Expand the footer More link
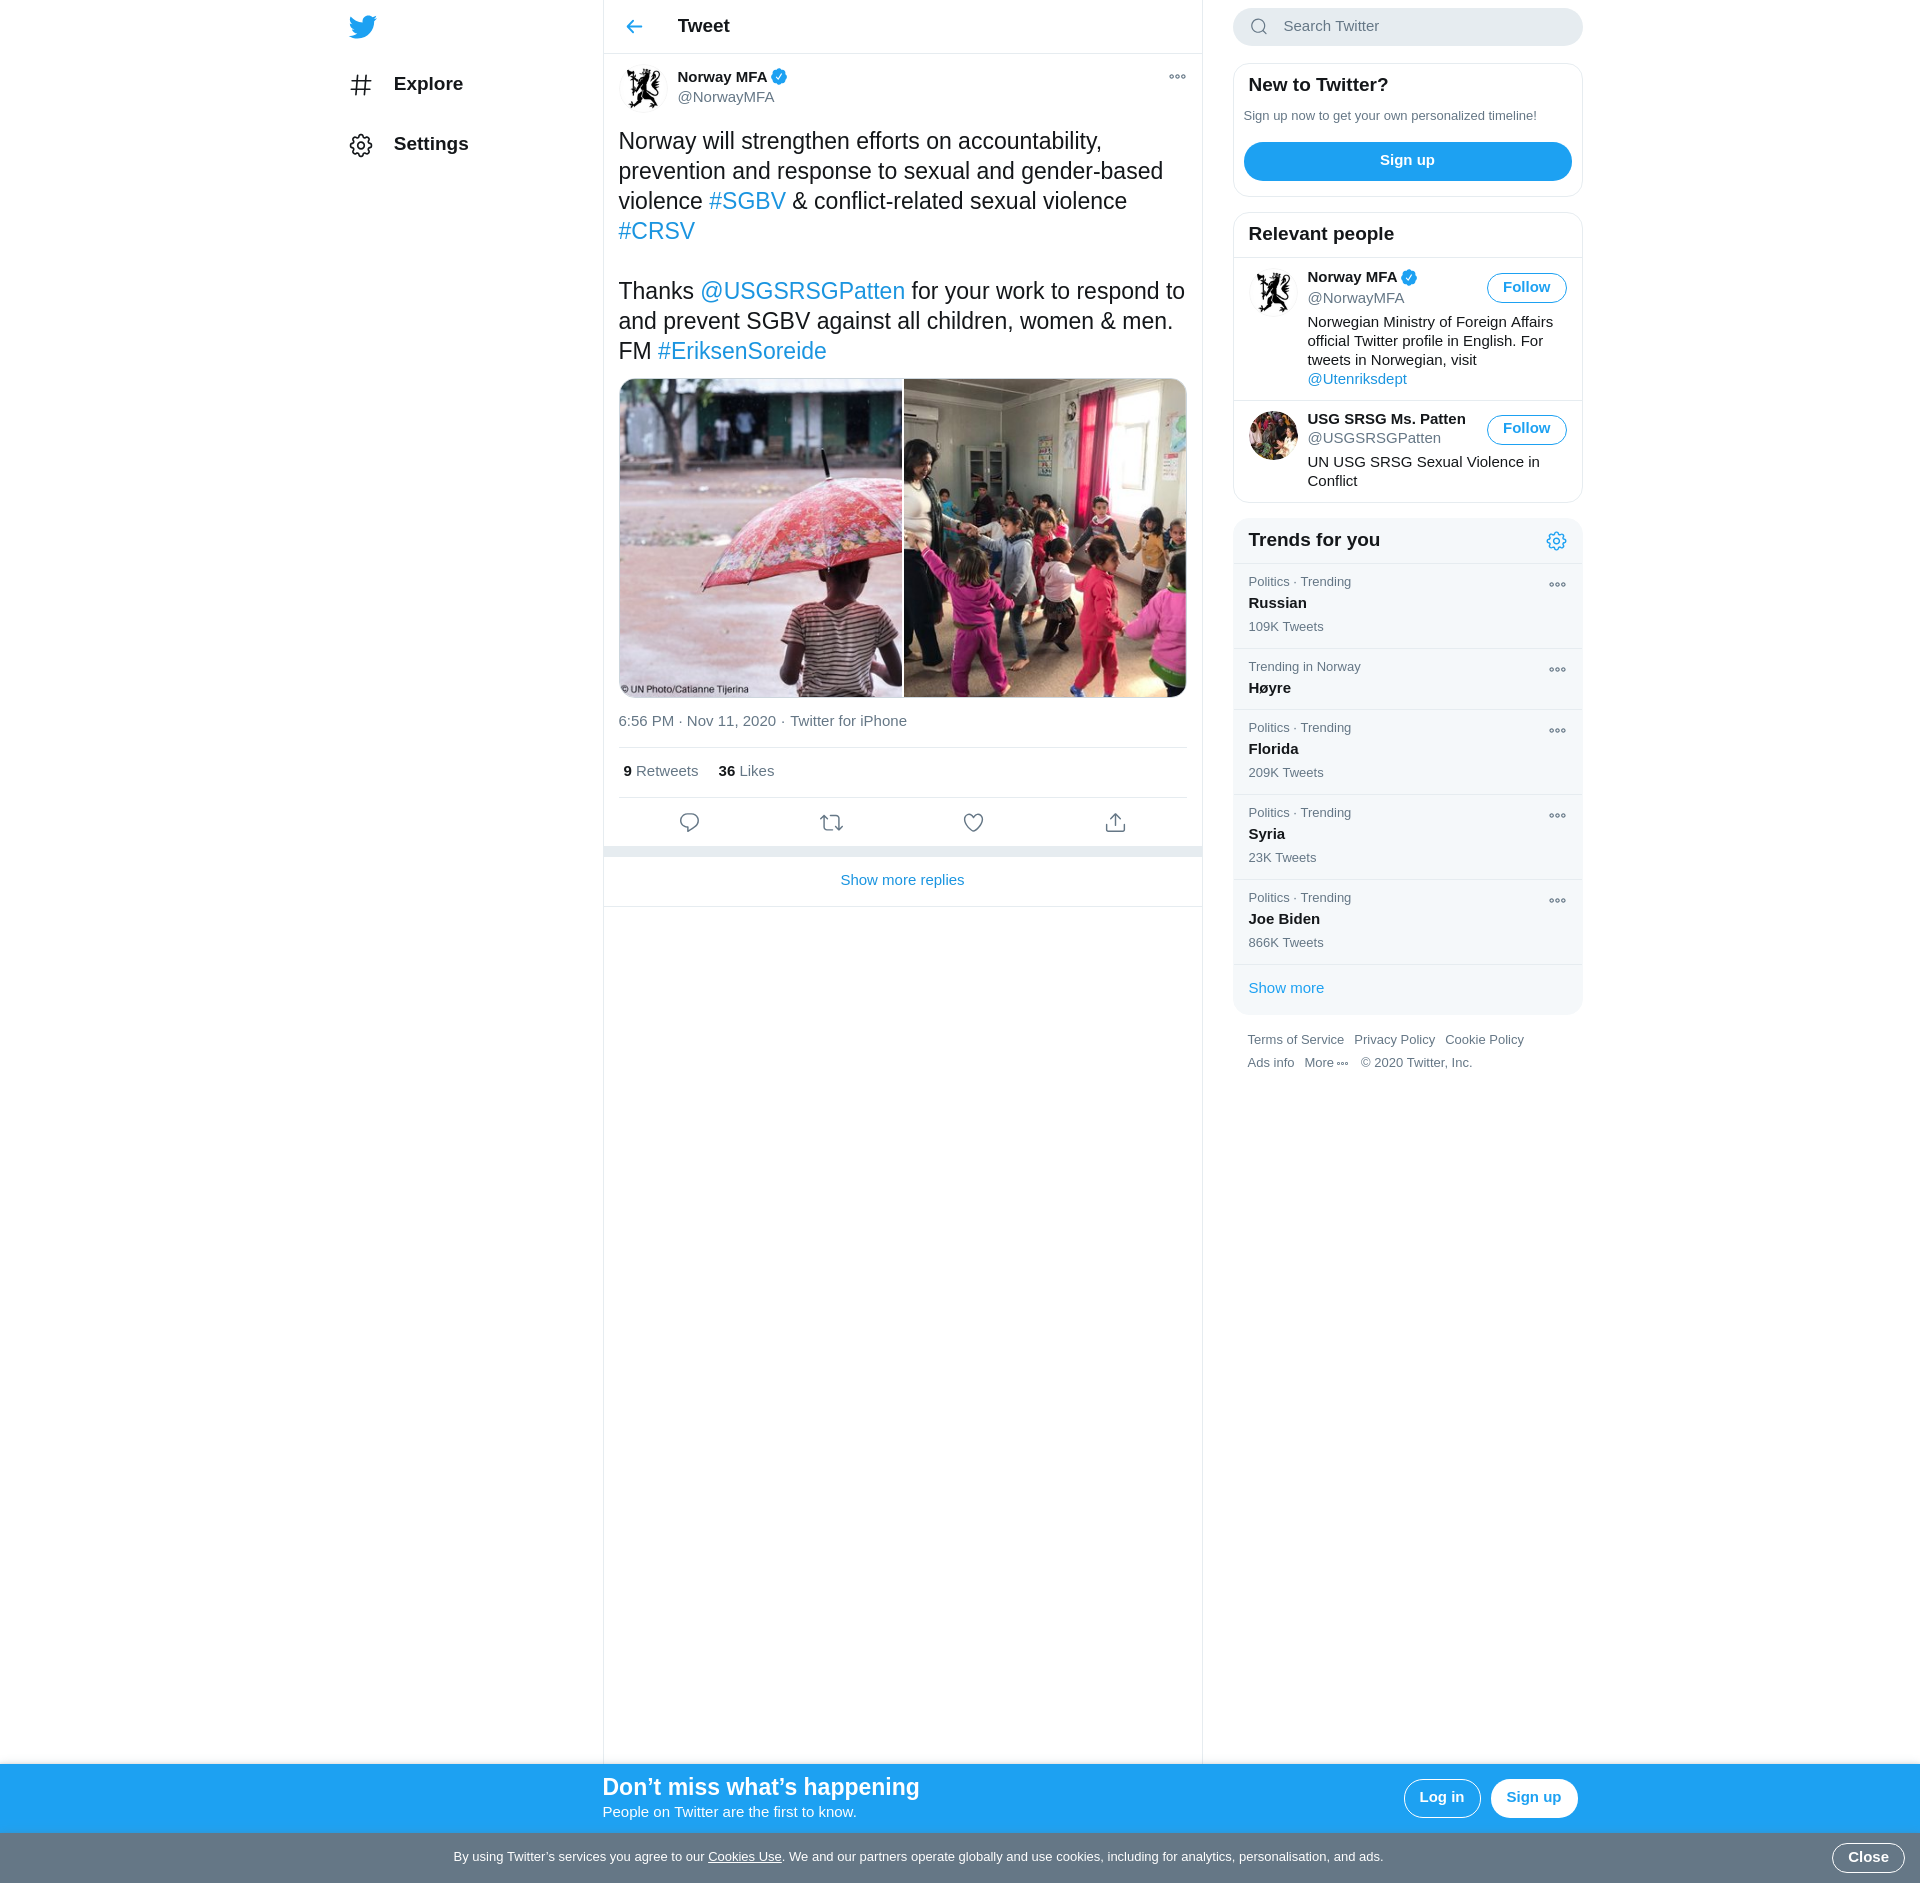The image size is (1920, 1883). pos(1325,1063)
